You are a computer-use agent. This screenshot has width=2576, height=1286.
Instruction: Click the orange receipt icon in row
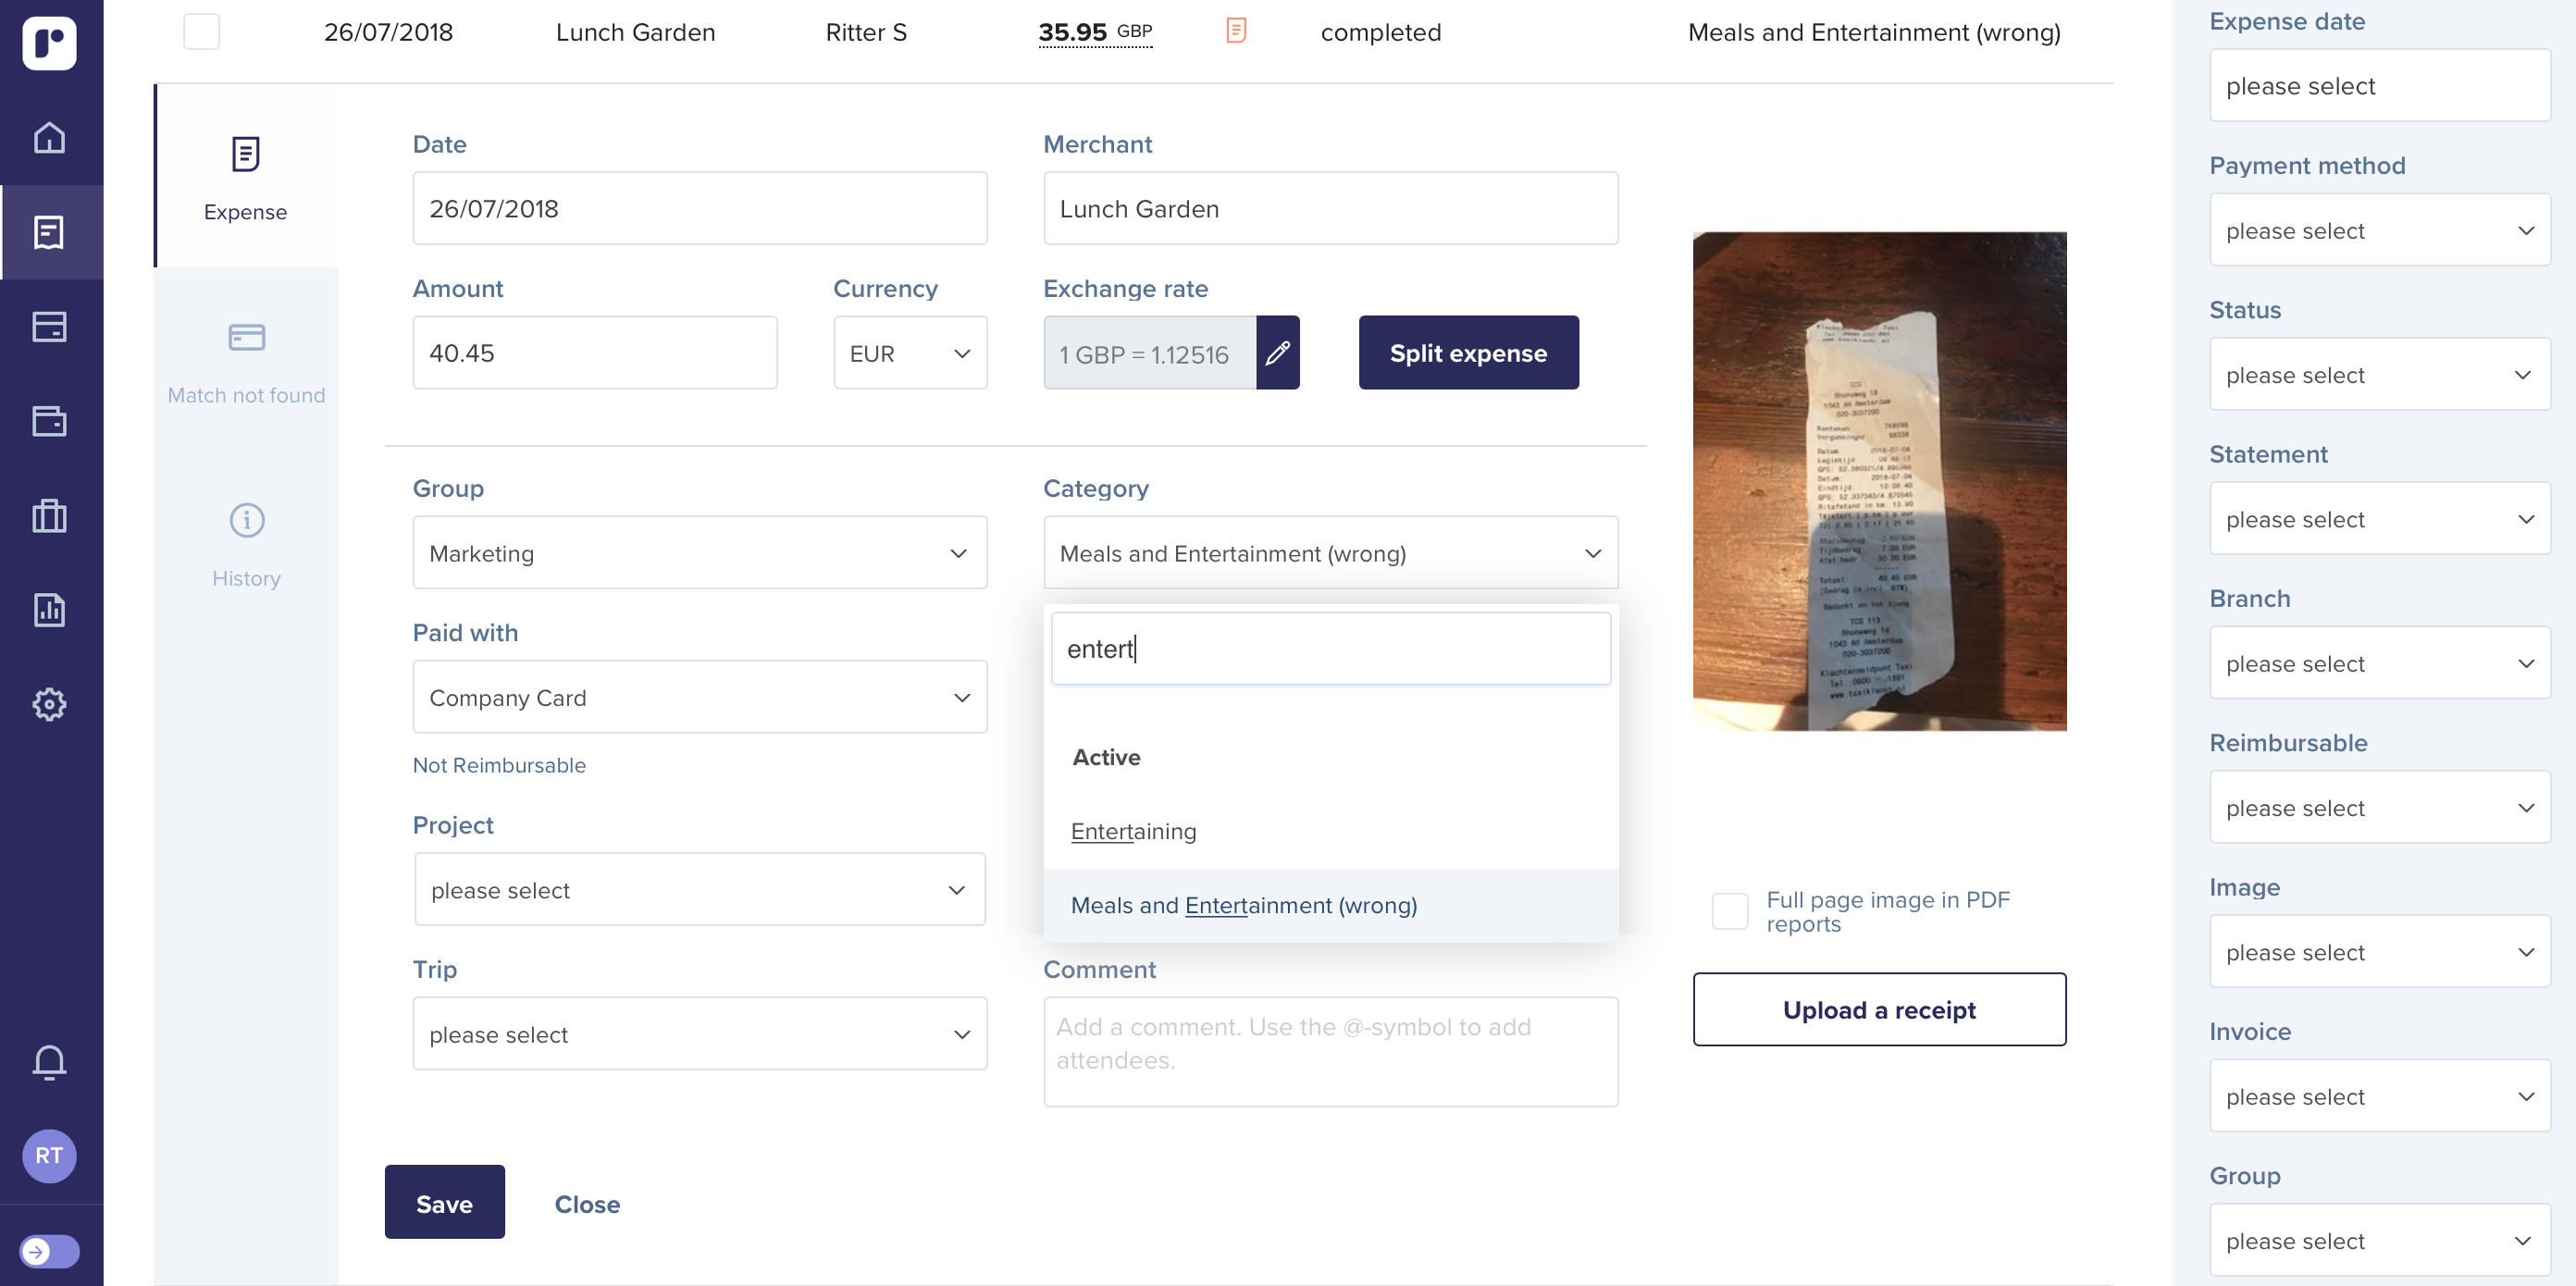[x=1236, y=31]
